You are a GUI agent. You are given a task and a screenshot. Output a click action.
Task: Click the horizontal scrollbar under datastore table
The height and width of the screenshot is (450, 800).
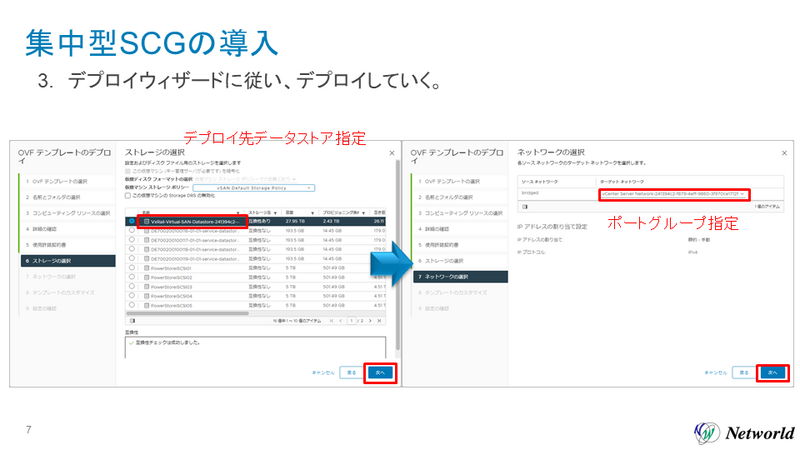coord(187,313)
